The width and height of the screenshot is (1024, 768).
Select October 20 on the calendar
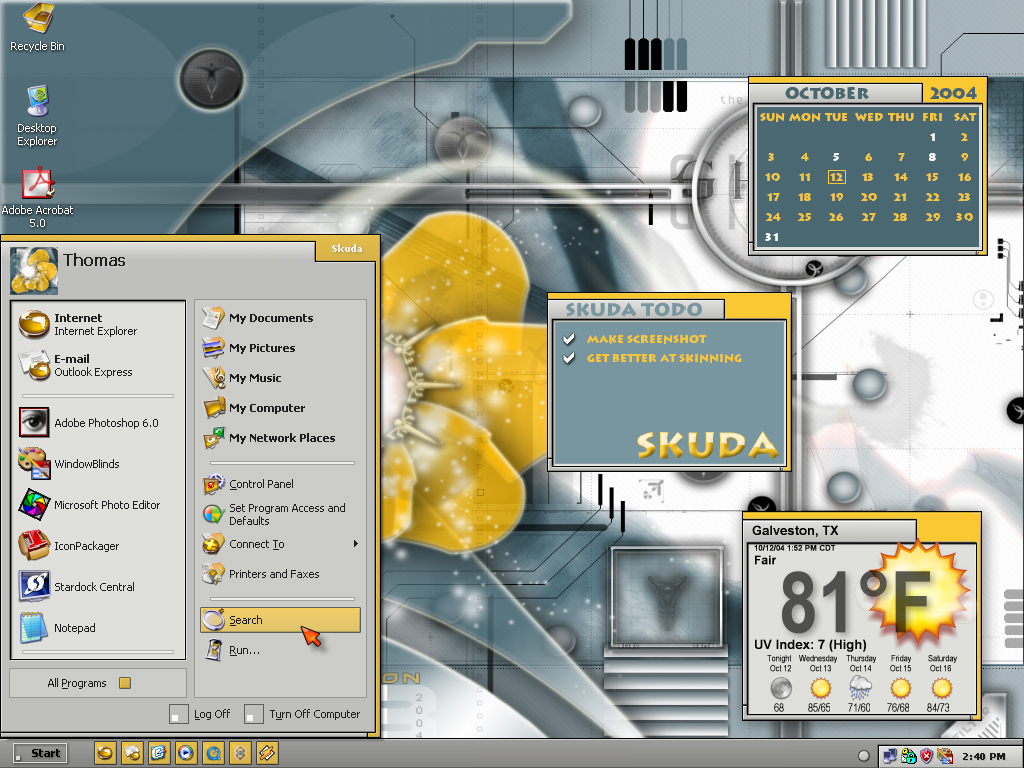click(868, 197)
